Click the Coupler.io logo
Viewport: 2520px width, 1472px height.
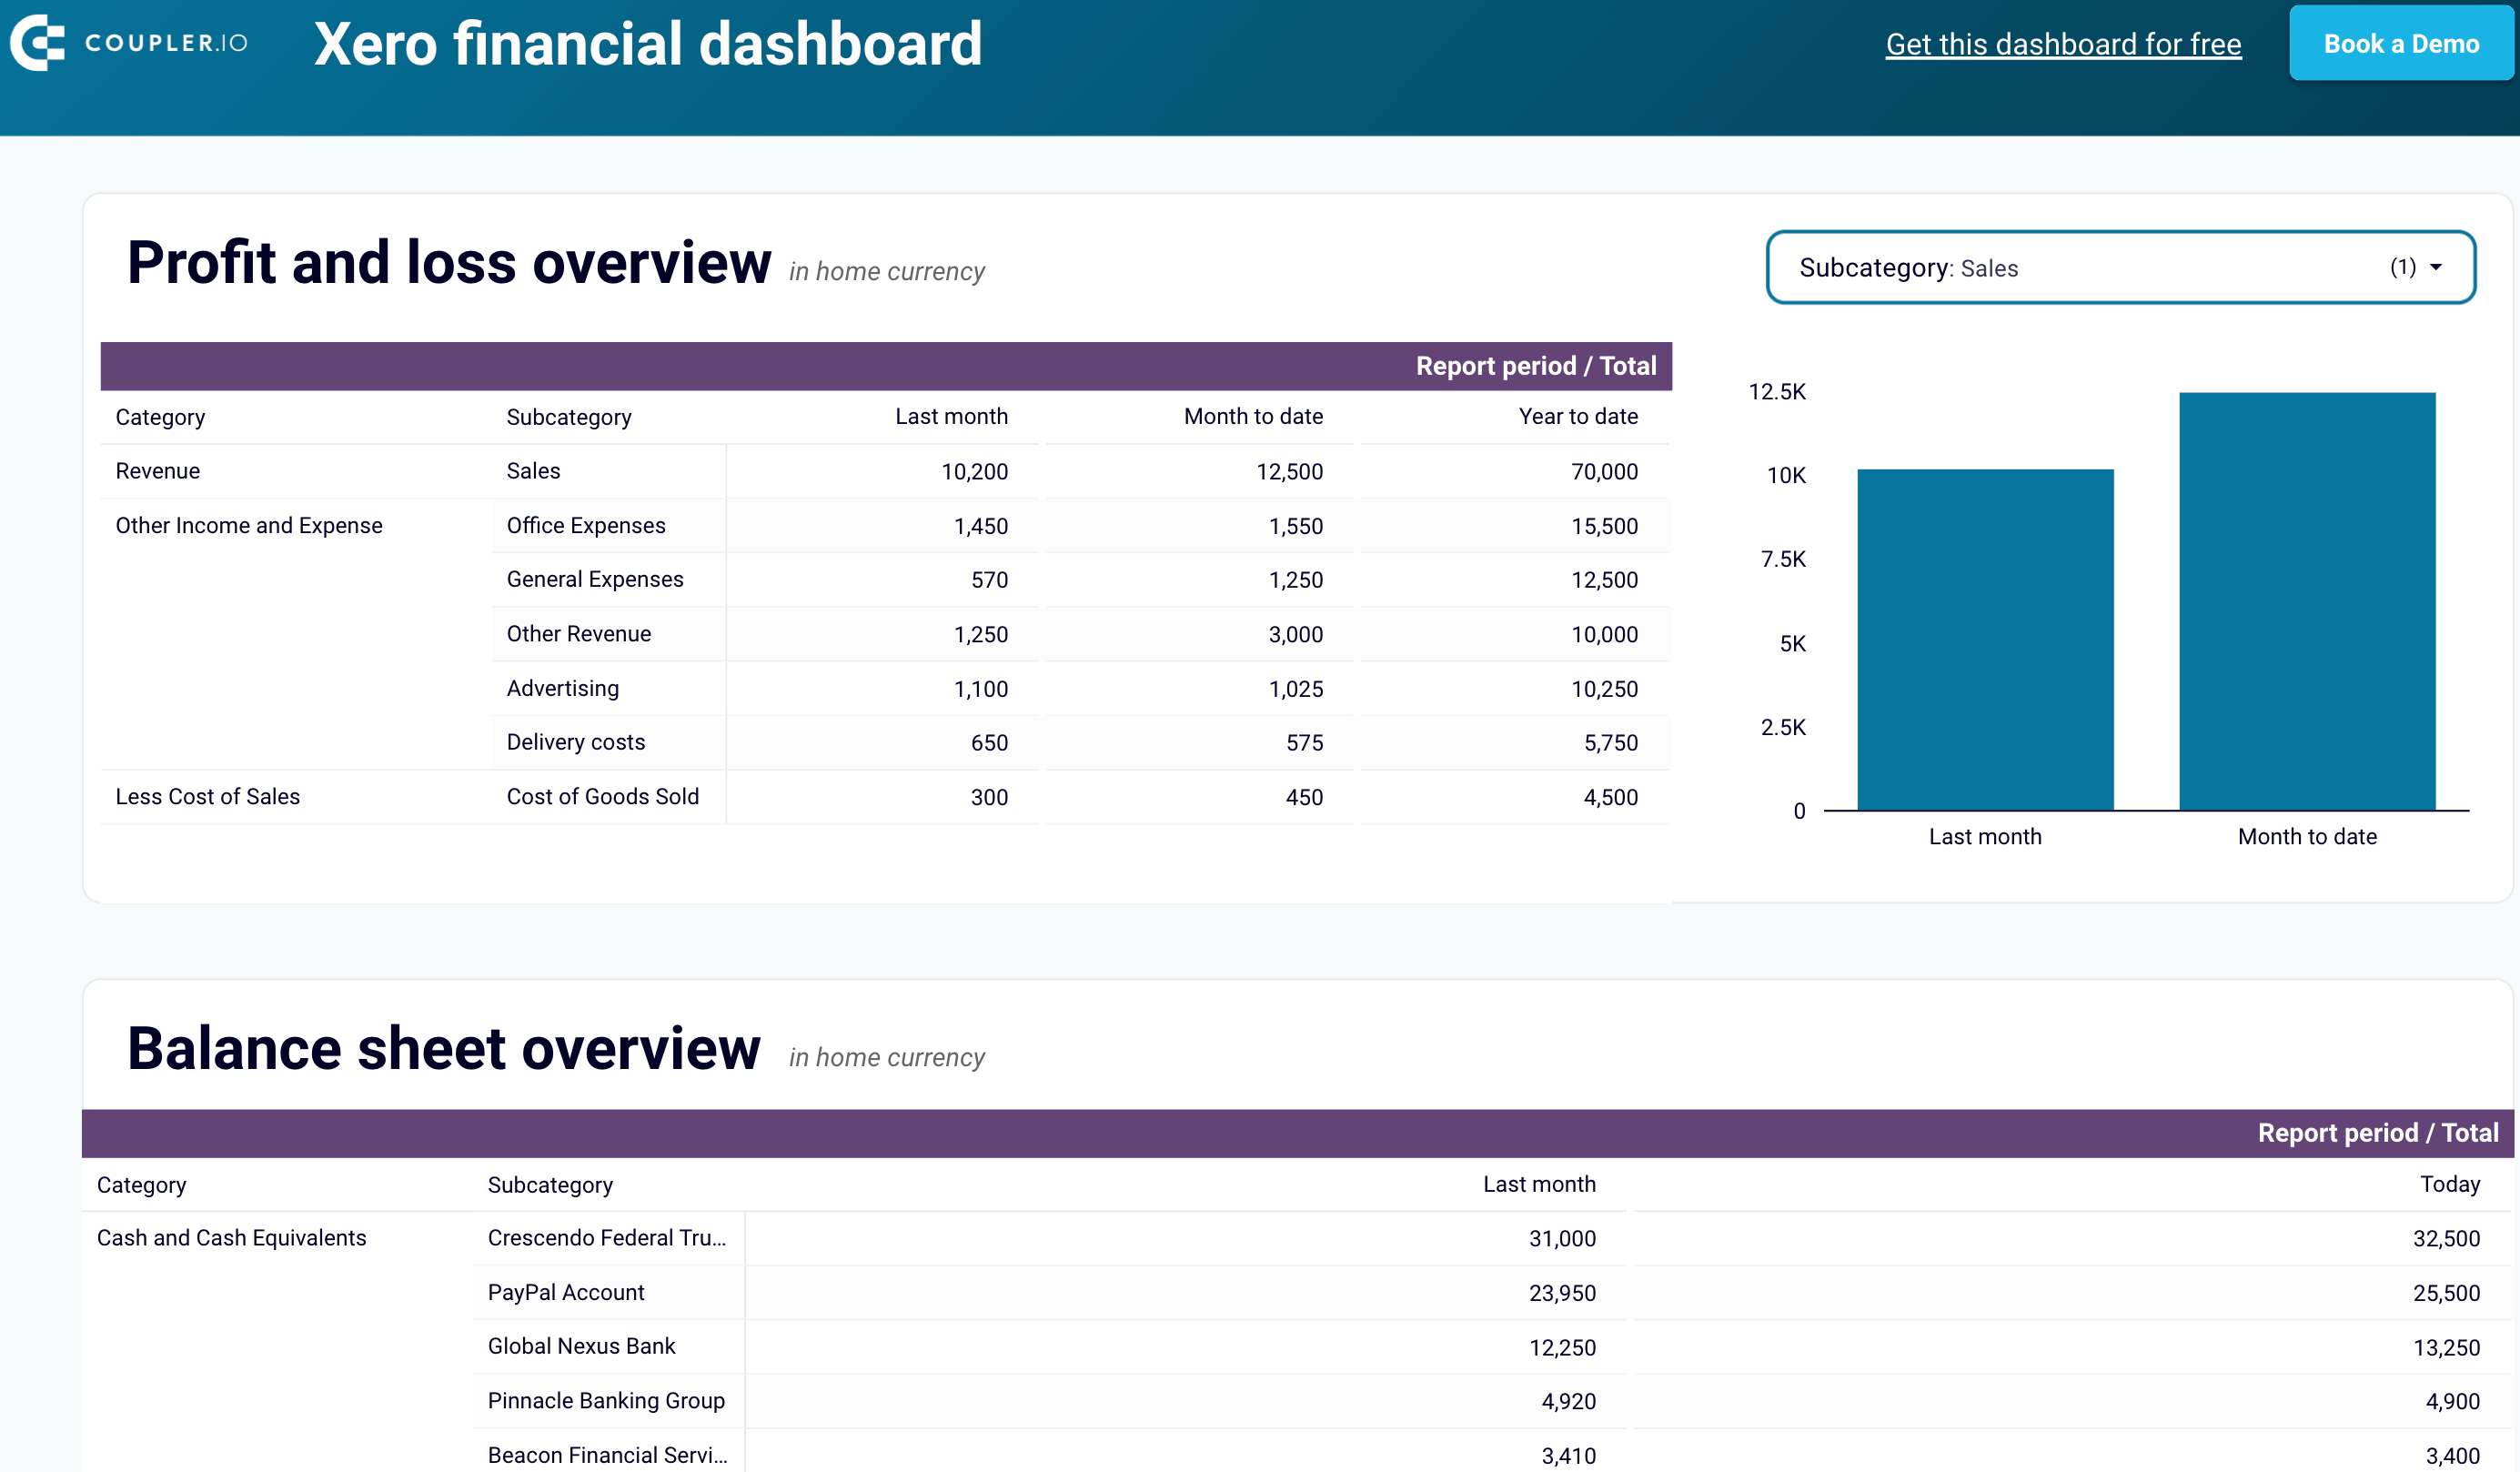pyautogui.click(x=130, y=43)
